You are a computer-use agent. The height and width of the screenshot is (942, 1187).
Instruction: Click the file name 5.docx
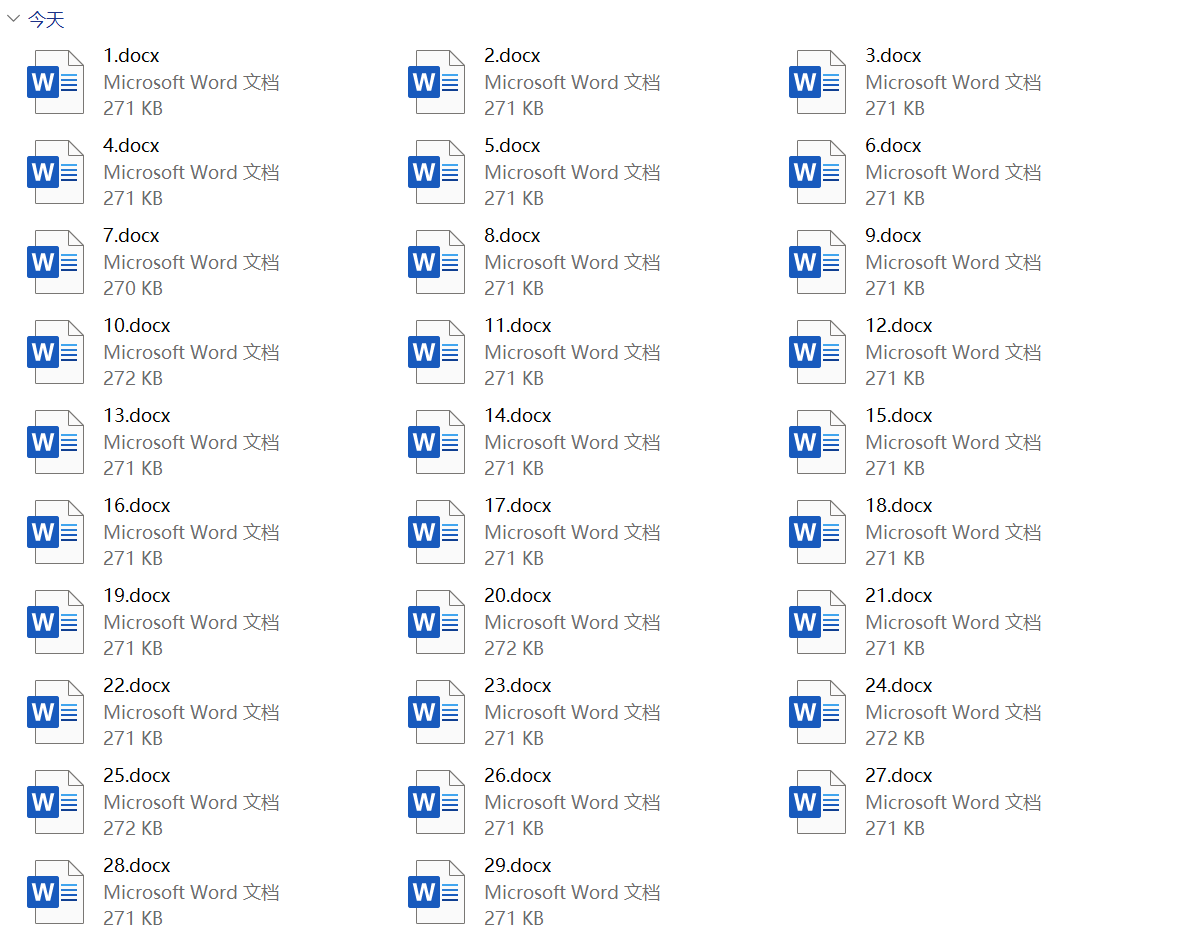click(x=512, y=145)
